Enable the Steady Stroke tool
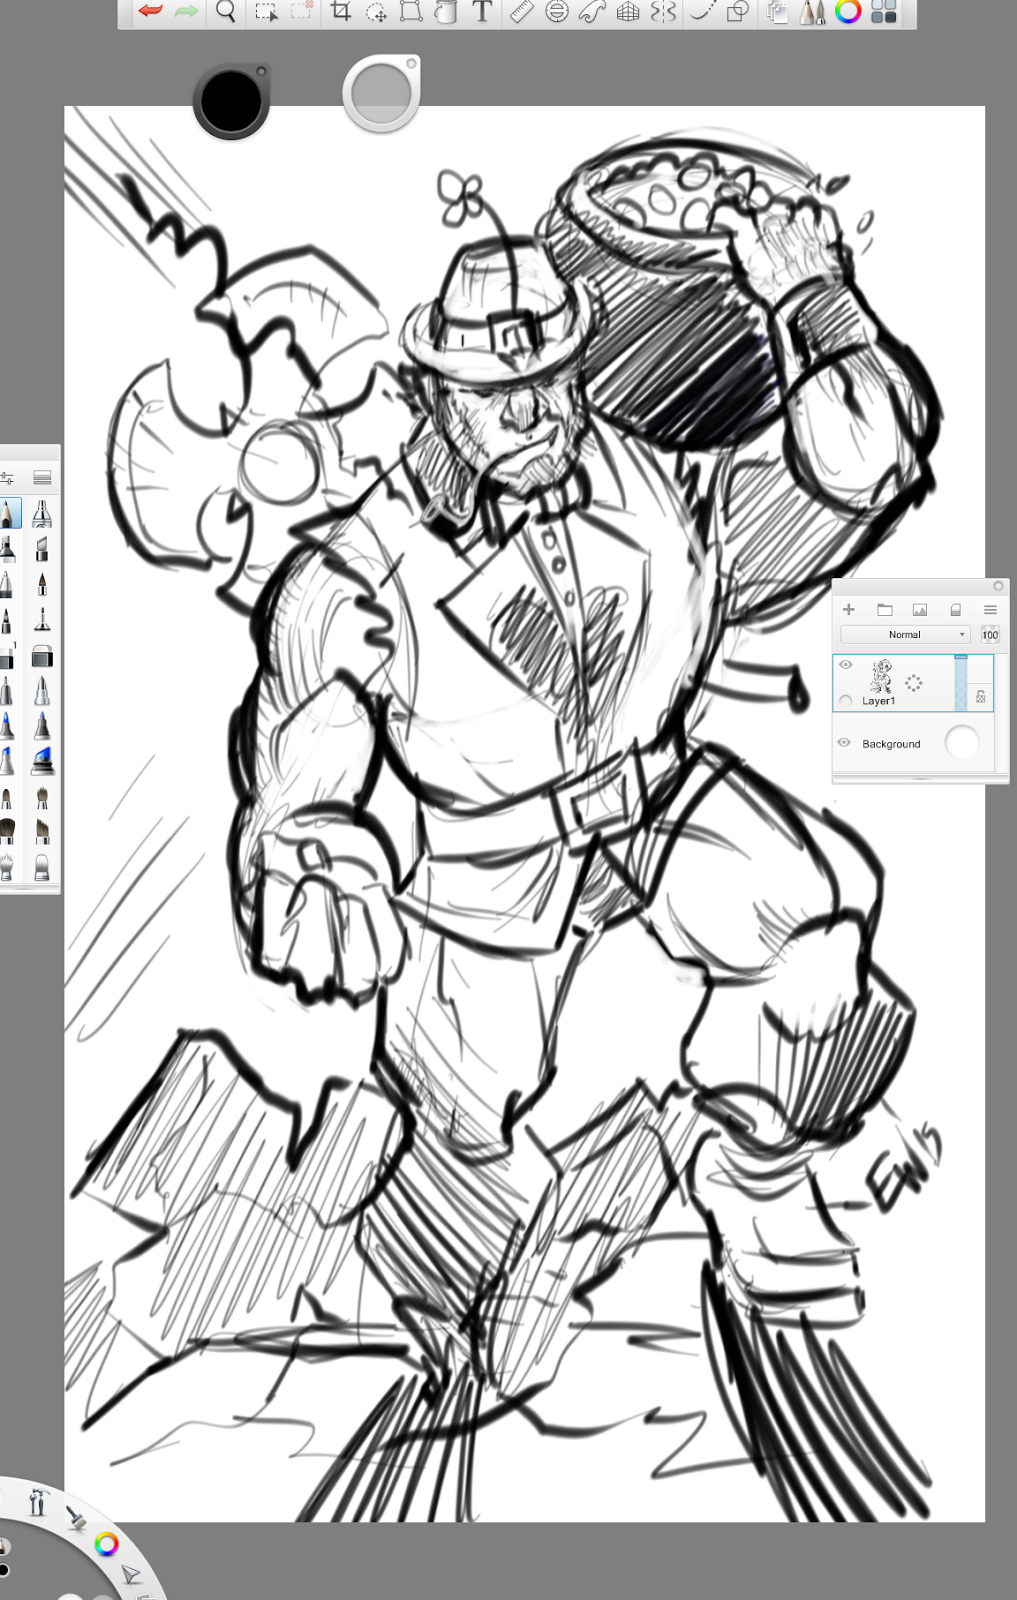The height and width of the screenshot is (1600, 1017). point(702,12)
